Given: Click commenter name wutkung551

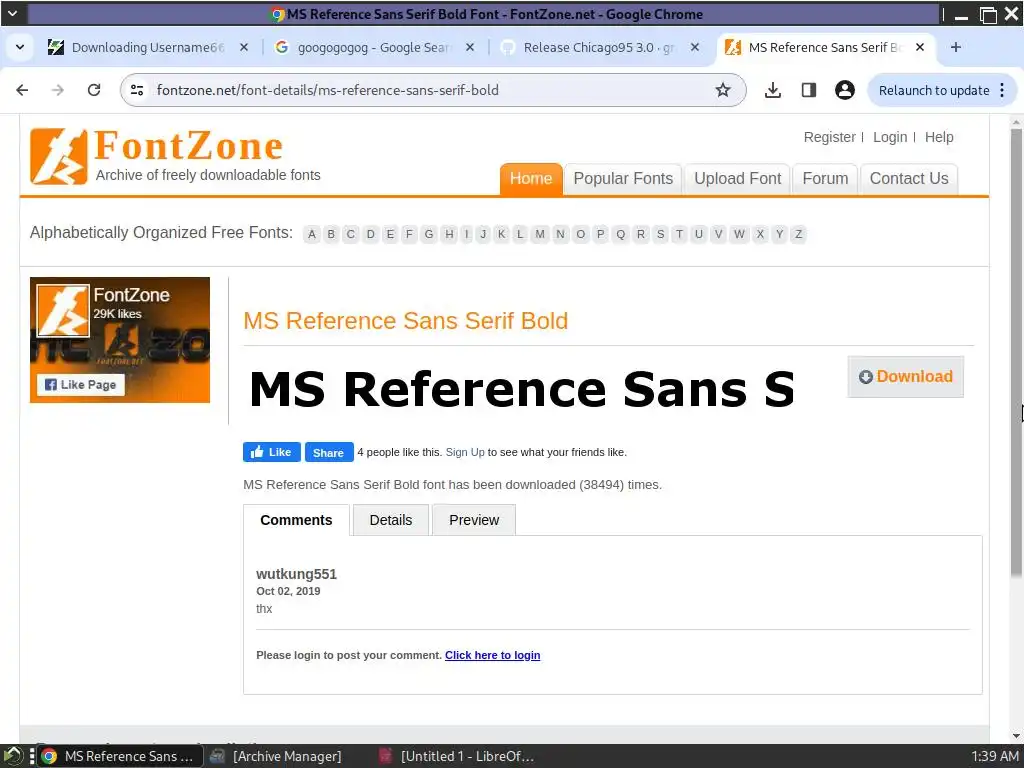Looking at the screenshot, I should coord(296,574).
